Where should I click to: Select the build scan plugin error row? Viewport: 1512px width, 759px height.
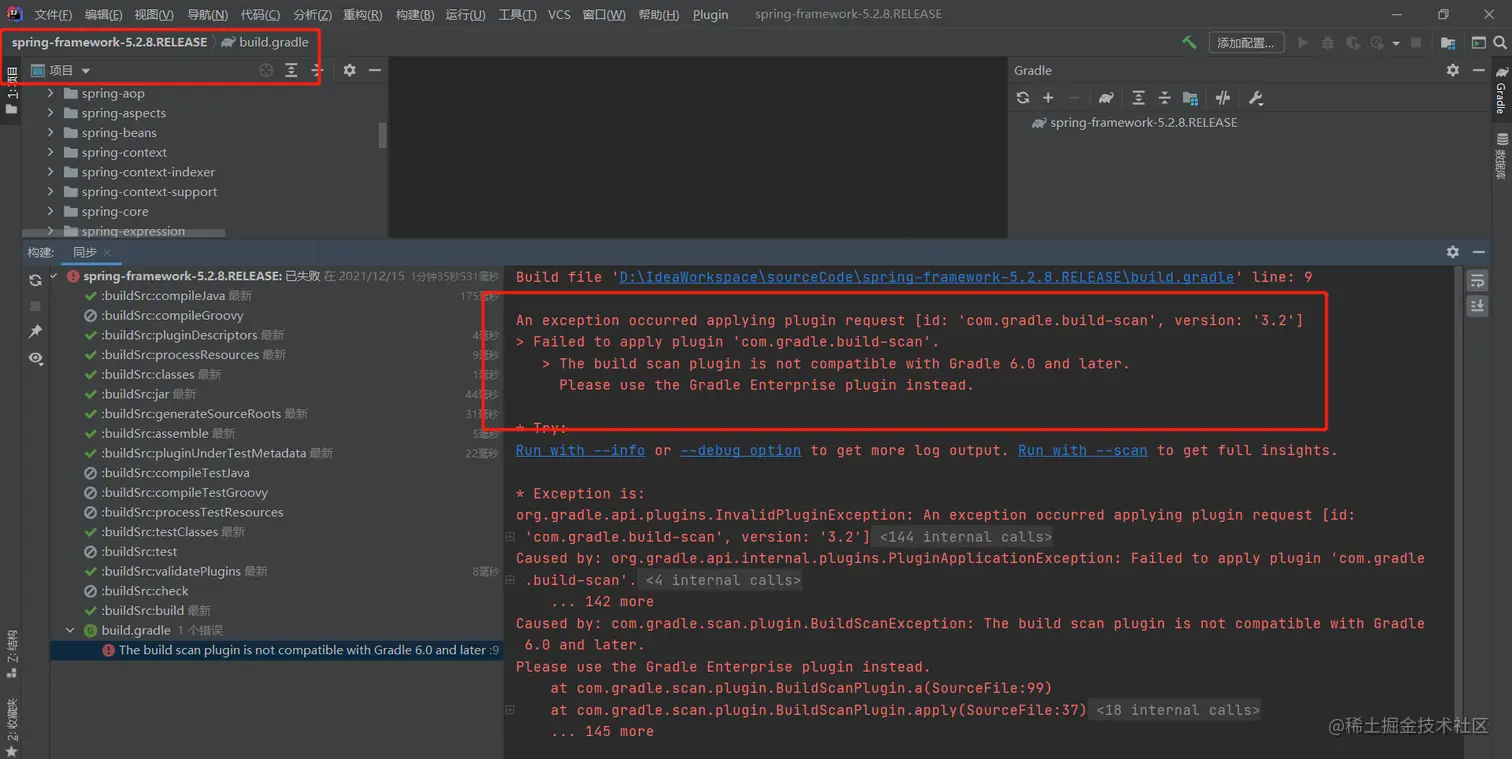pos(276,650)
